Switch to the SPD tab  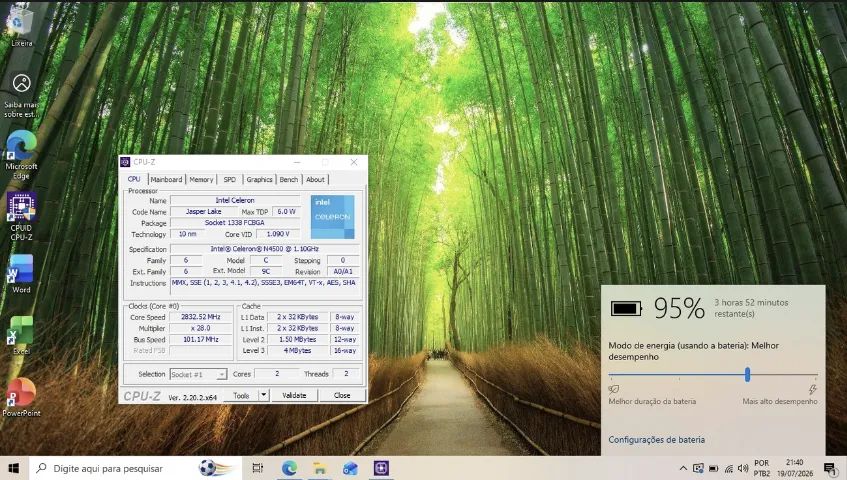pos(230,179)
